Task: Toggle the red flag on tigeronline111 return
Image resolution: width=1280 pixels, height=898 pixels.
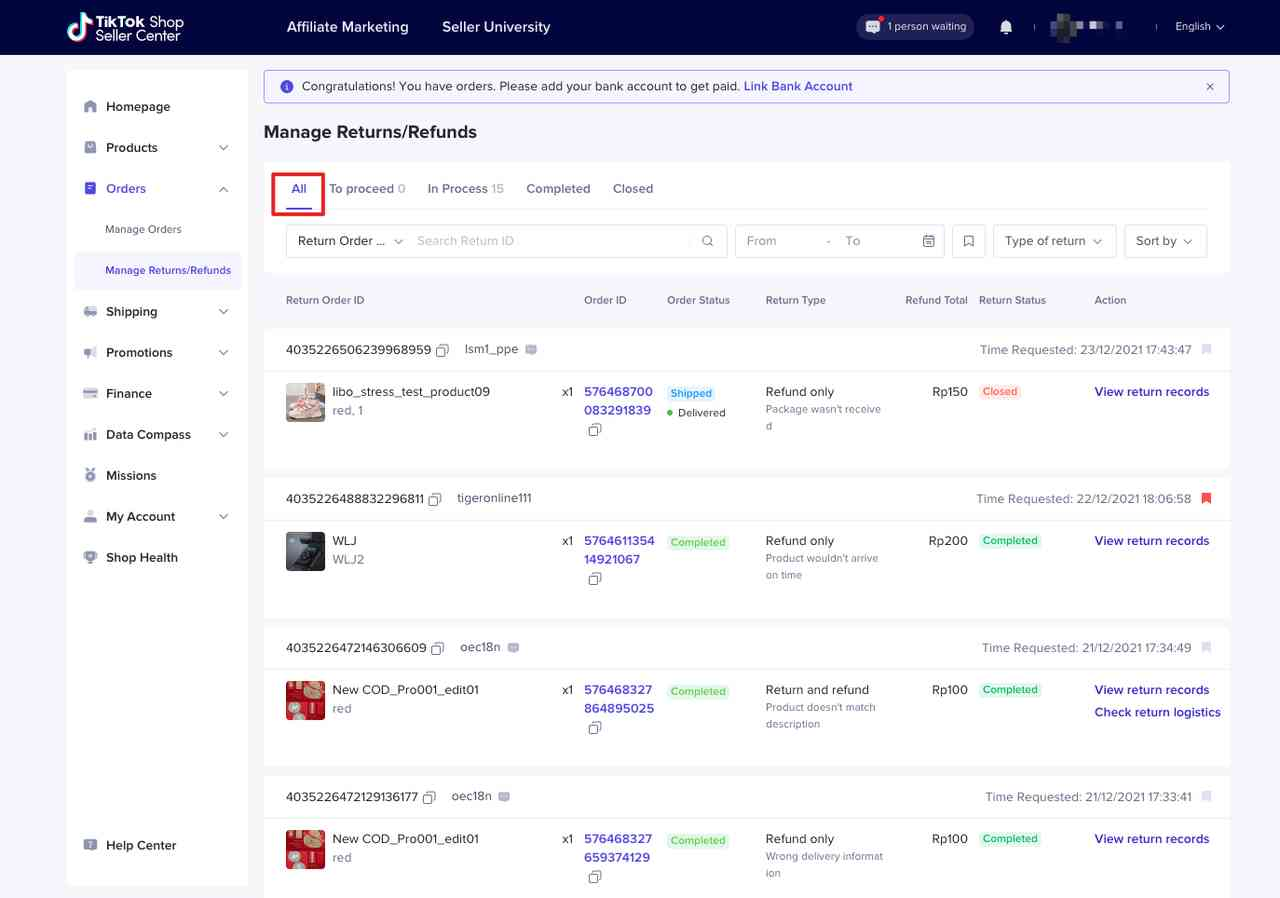Action: coord(1206,498)
